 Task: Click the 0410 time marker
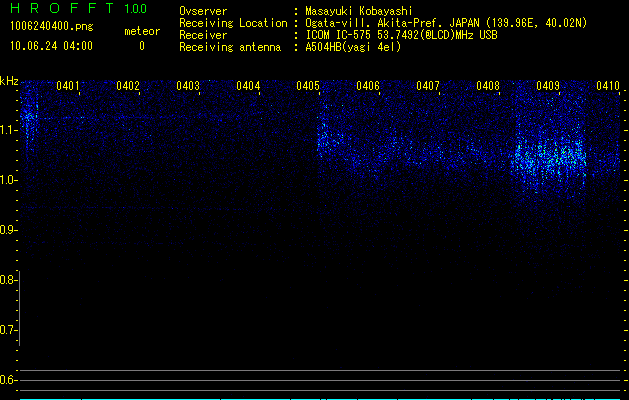click(x=608, y=86)
